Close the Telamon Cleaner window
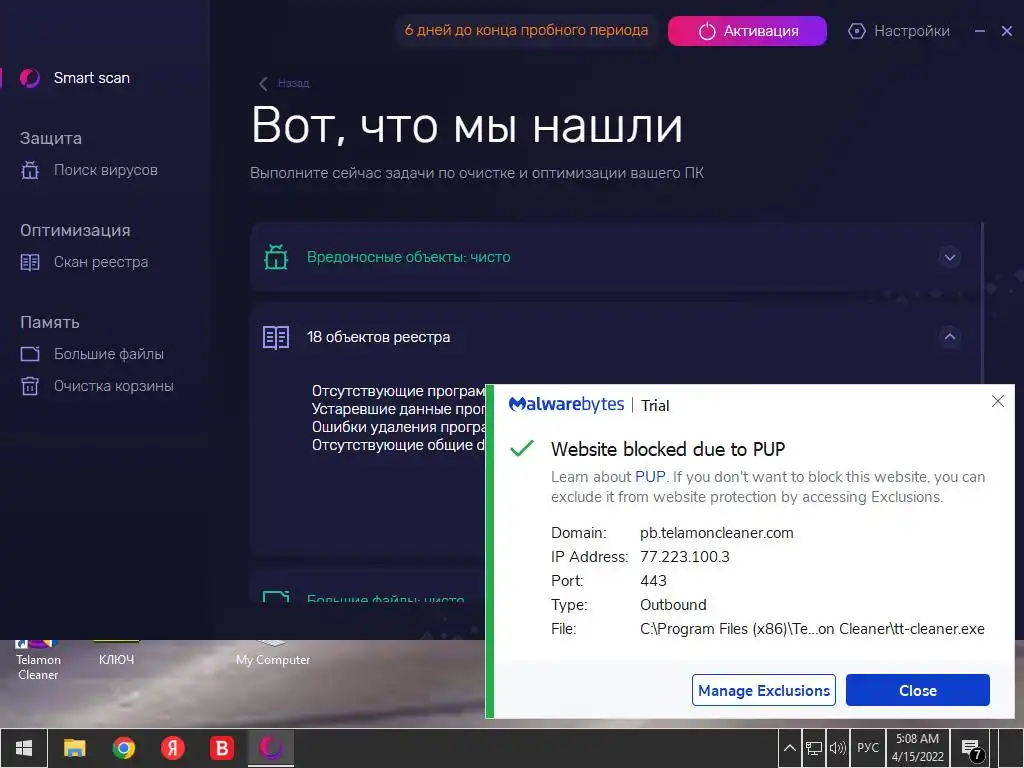The image size is (1024, 768). (1007, 31)
